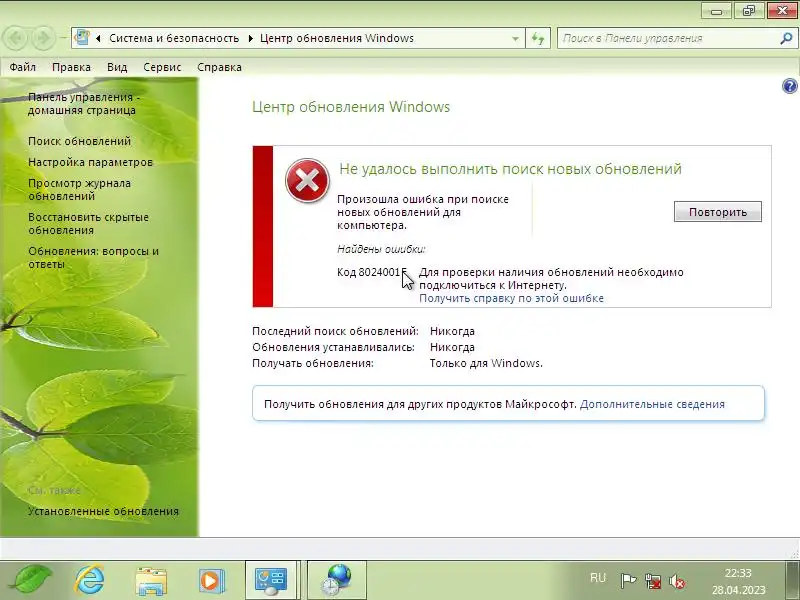
Task: Minimize the Windows Update window
Action: [716, 11]
